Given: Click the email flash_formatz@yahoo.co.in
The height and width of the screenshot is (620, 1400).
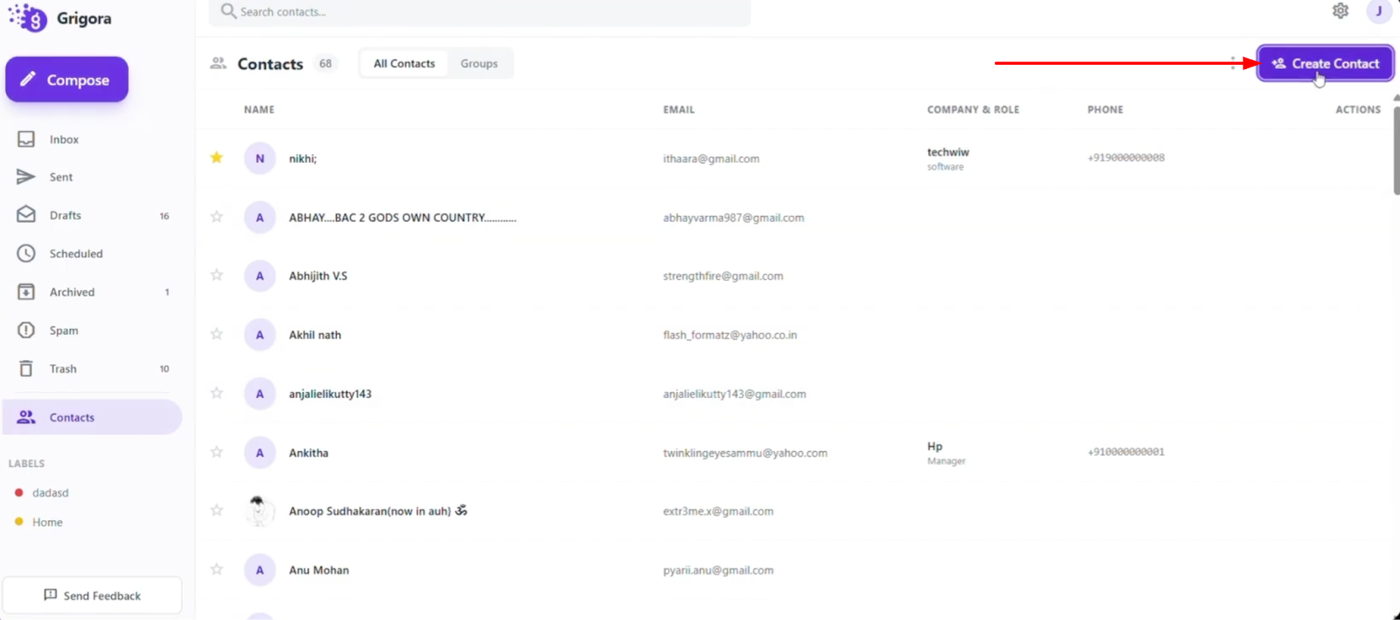Looking at the screenshot, I should pos(730,335).
